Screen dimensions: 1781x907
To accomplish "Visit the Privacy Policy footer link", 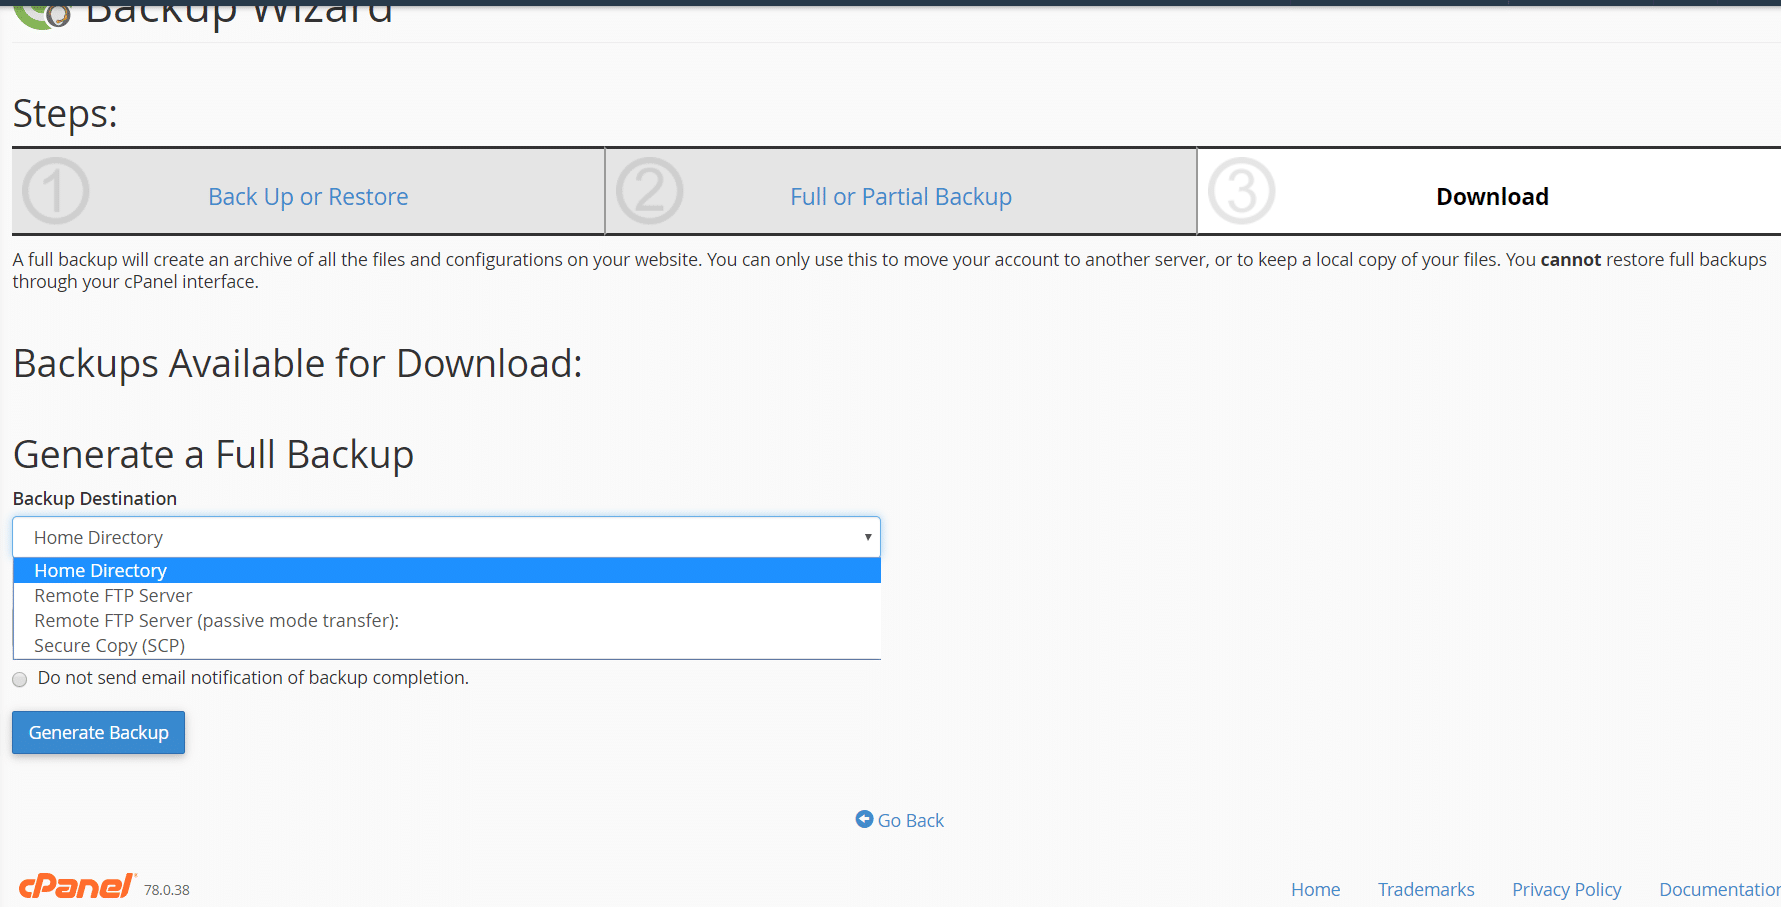I will pos(1566,889).
